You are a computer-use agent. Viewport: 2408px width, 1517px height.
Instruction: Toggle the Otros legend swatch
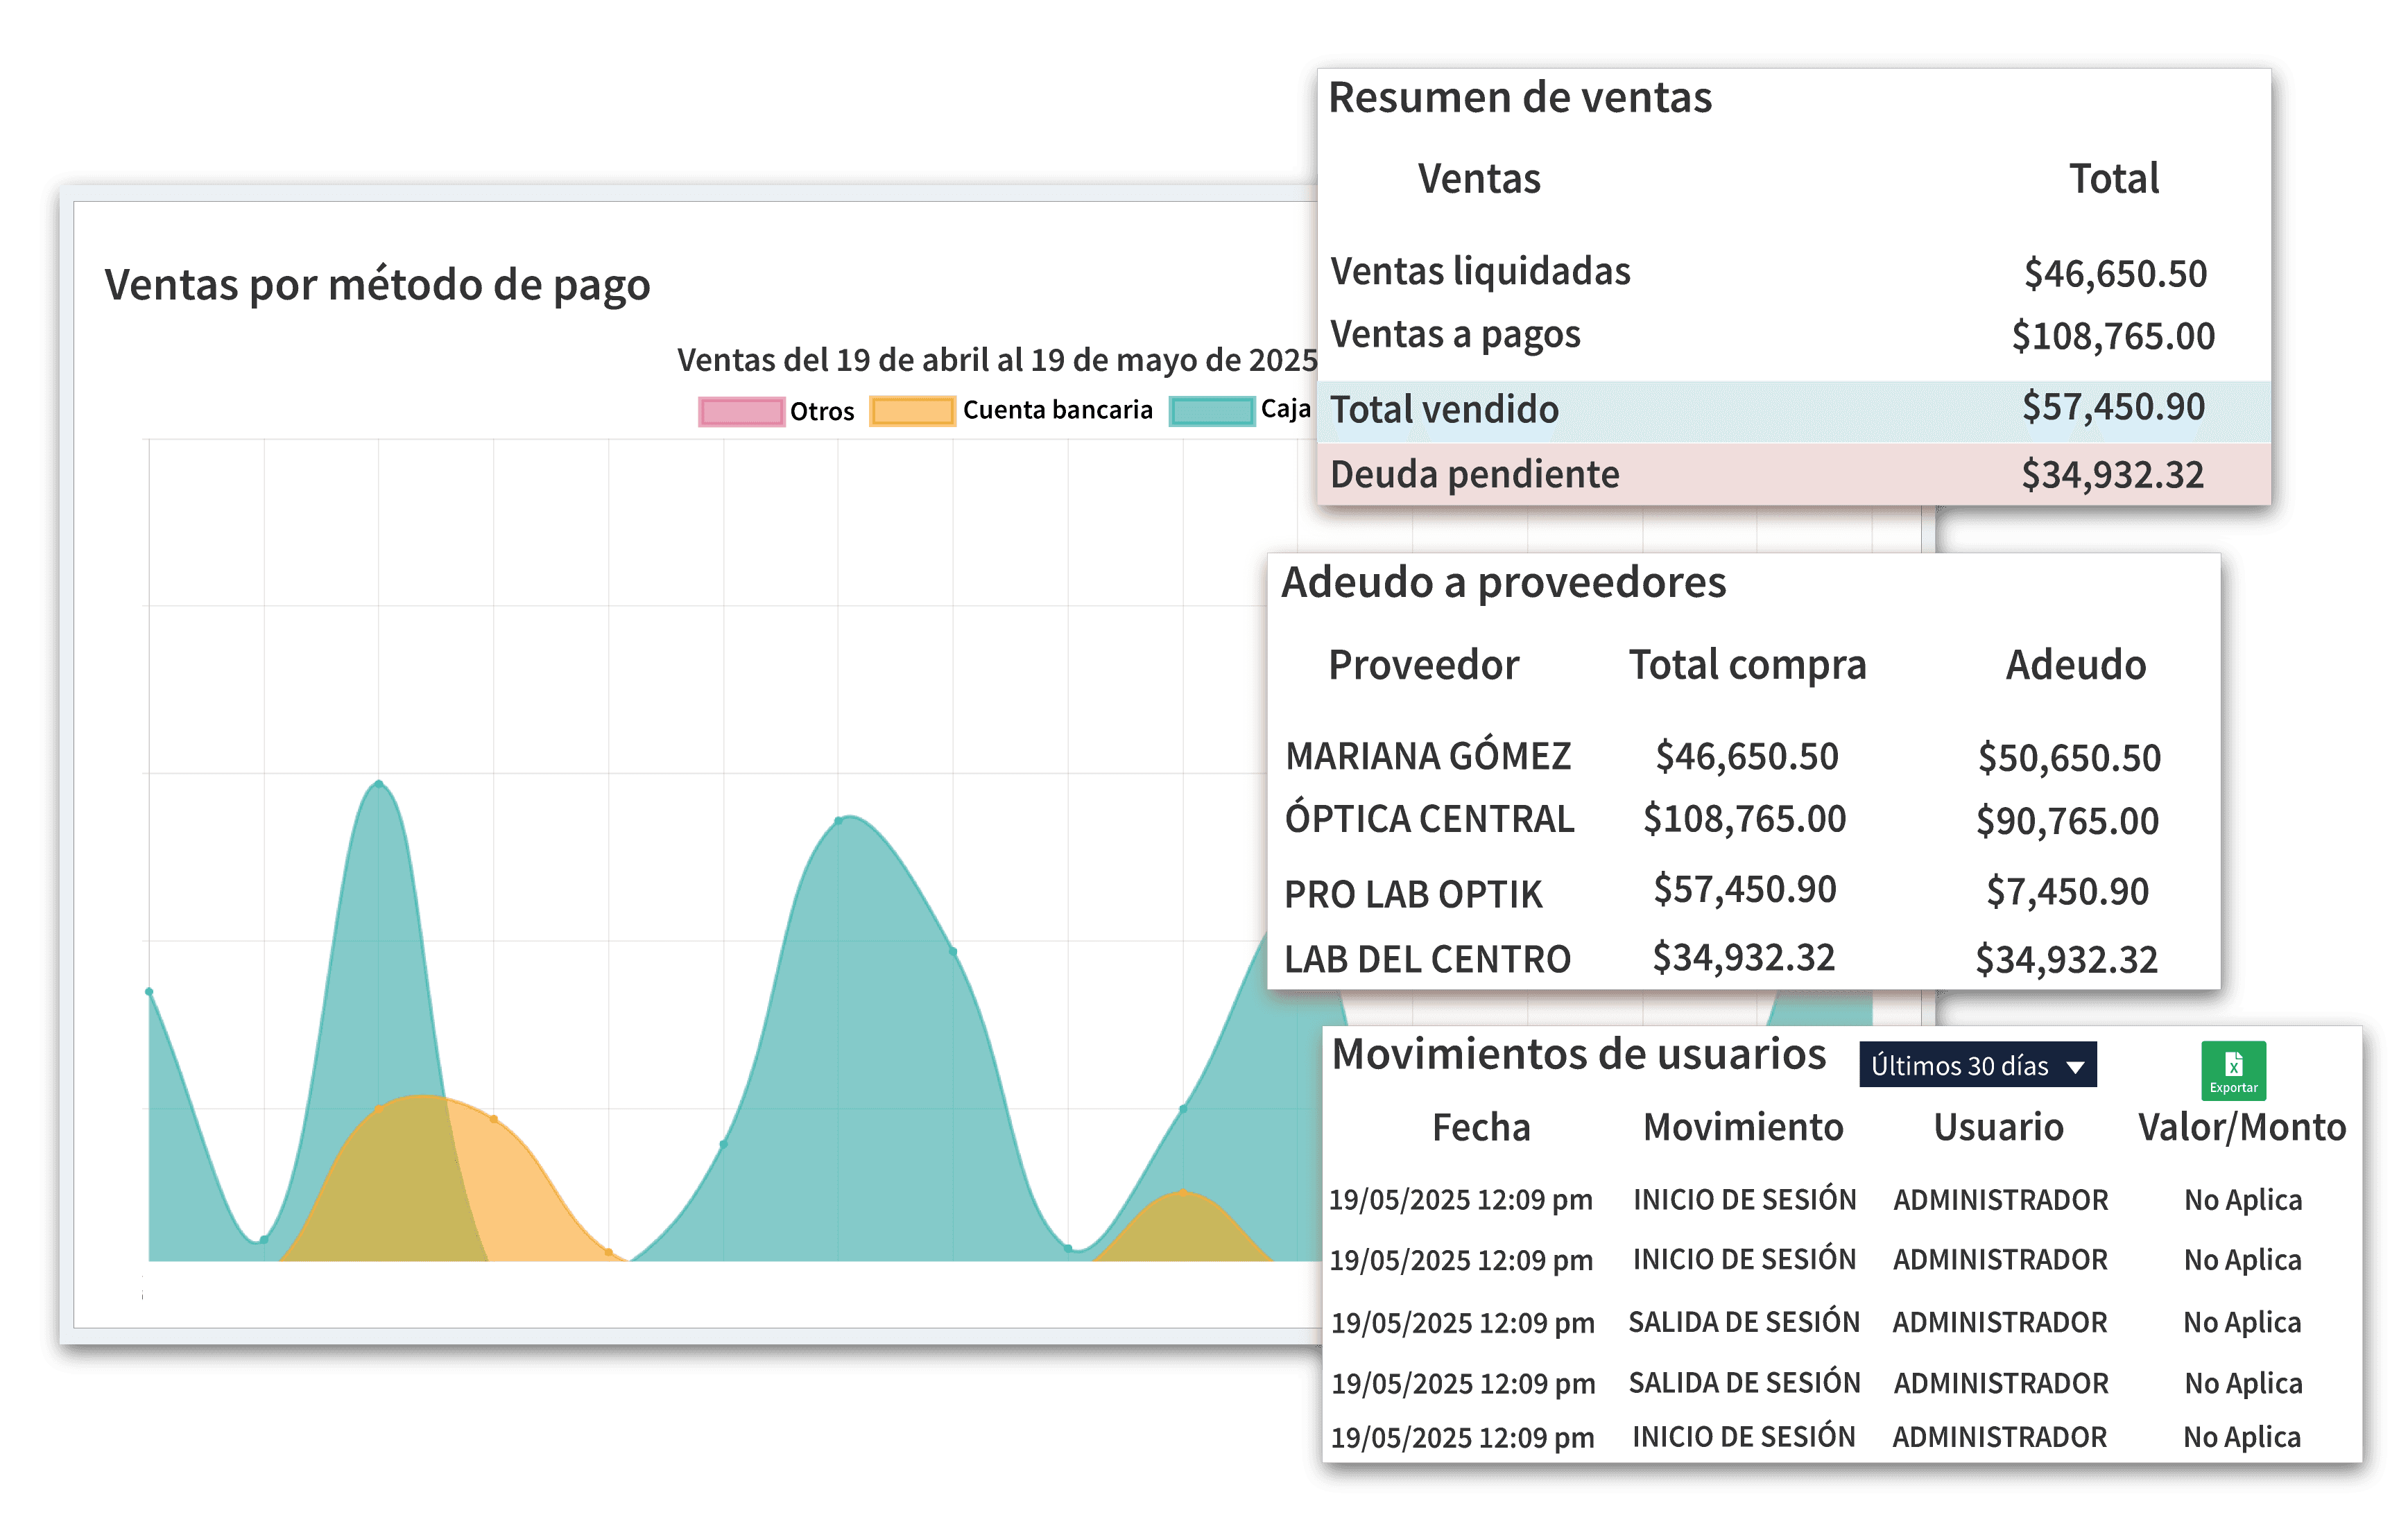[741, 411]
